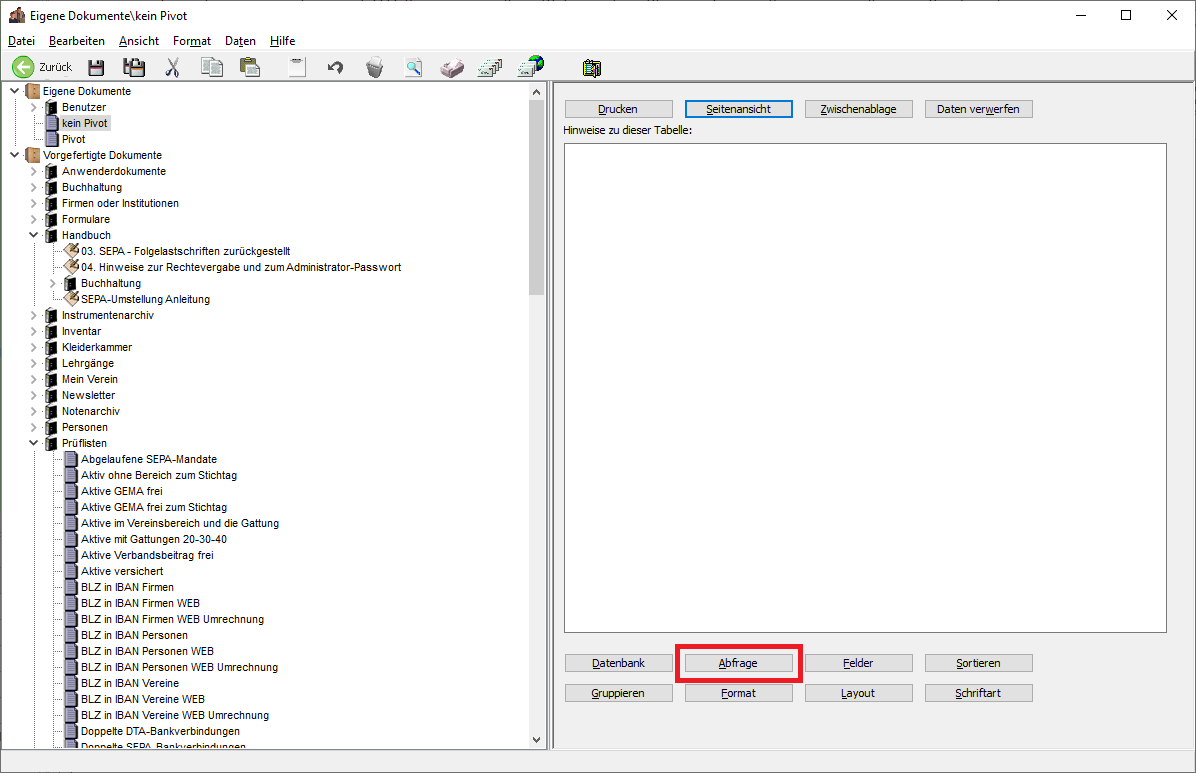Open the Ansicht menu
Viewport: 1196px width, 773px height.
coord(139,41)
